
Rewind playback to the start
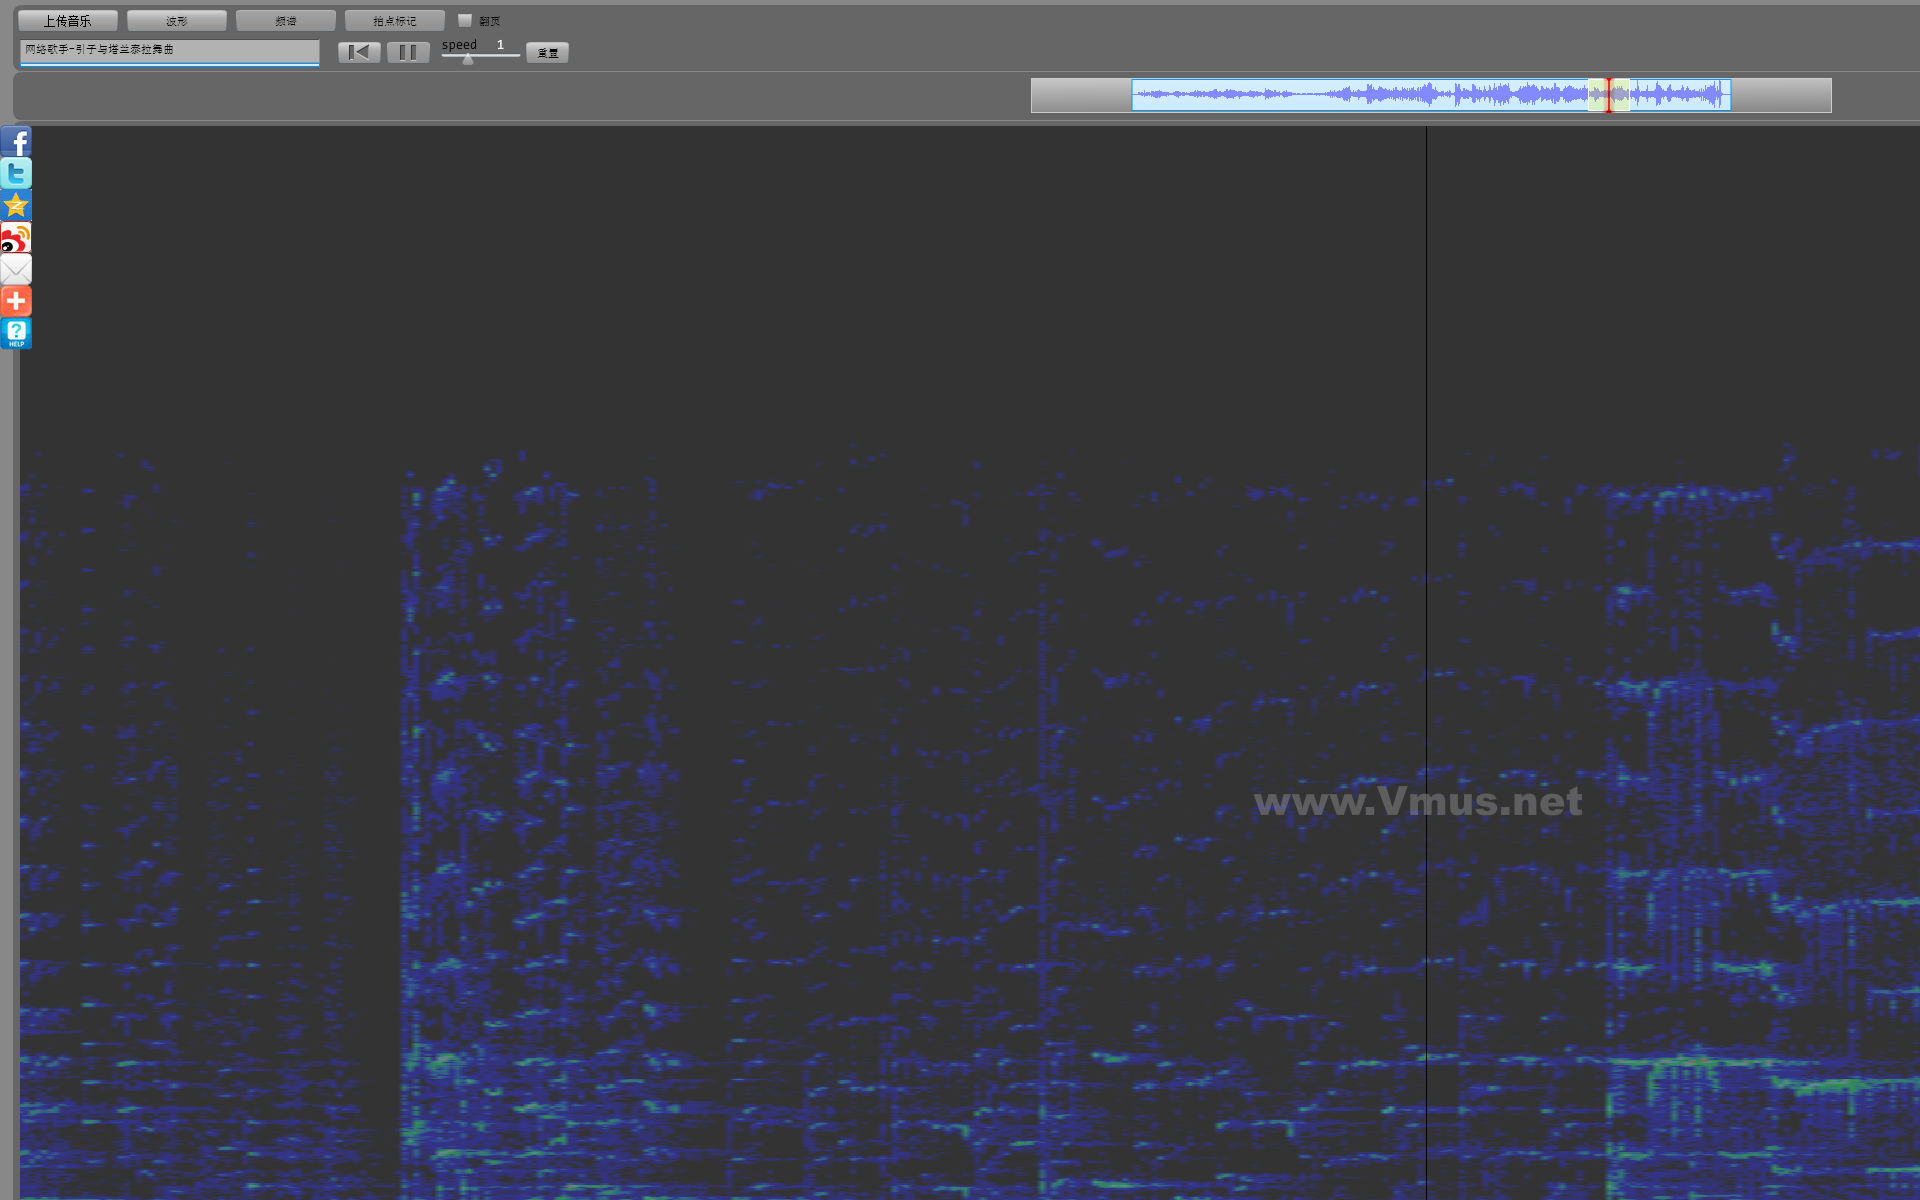[x=359, y=52]
